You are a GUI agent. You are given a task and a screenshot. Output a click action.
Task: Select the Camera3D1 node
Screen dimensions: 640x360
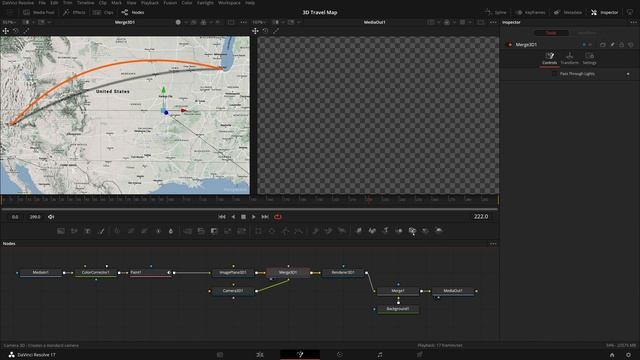pyautogui.click(x=233, y=291)
